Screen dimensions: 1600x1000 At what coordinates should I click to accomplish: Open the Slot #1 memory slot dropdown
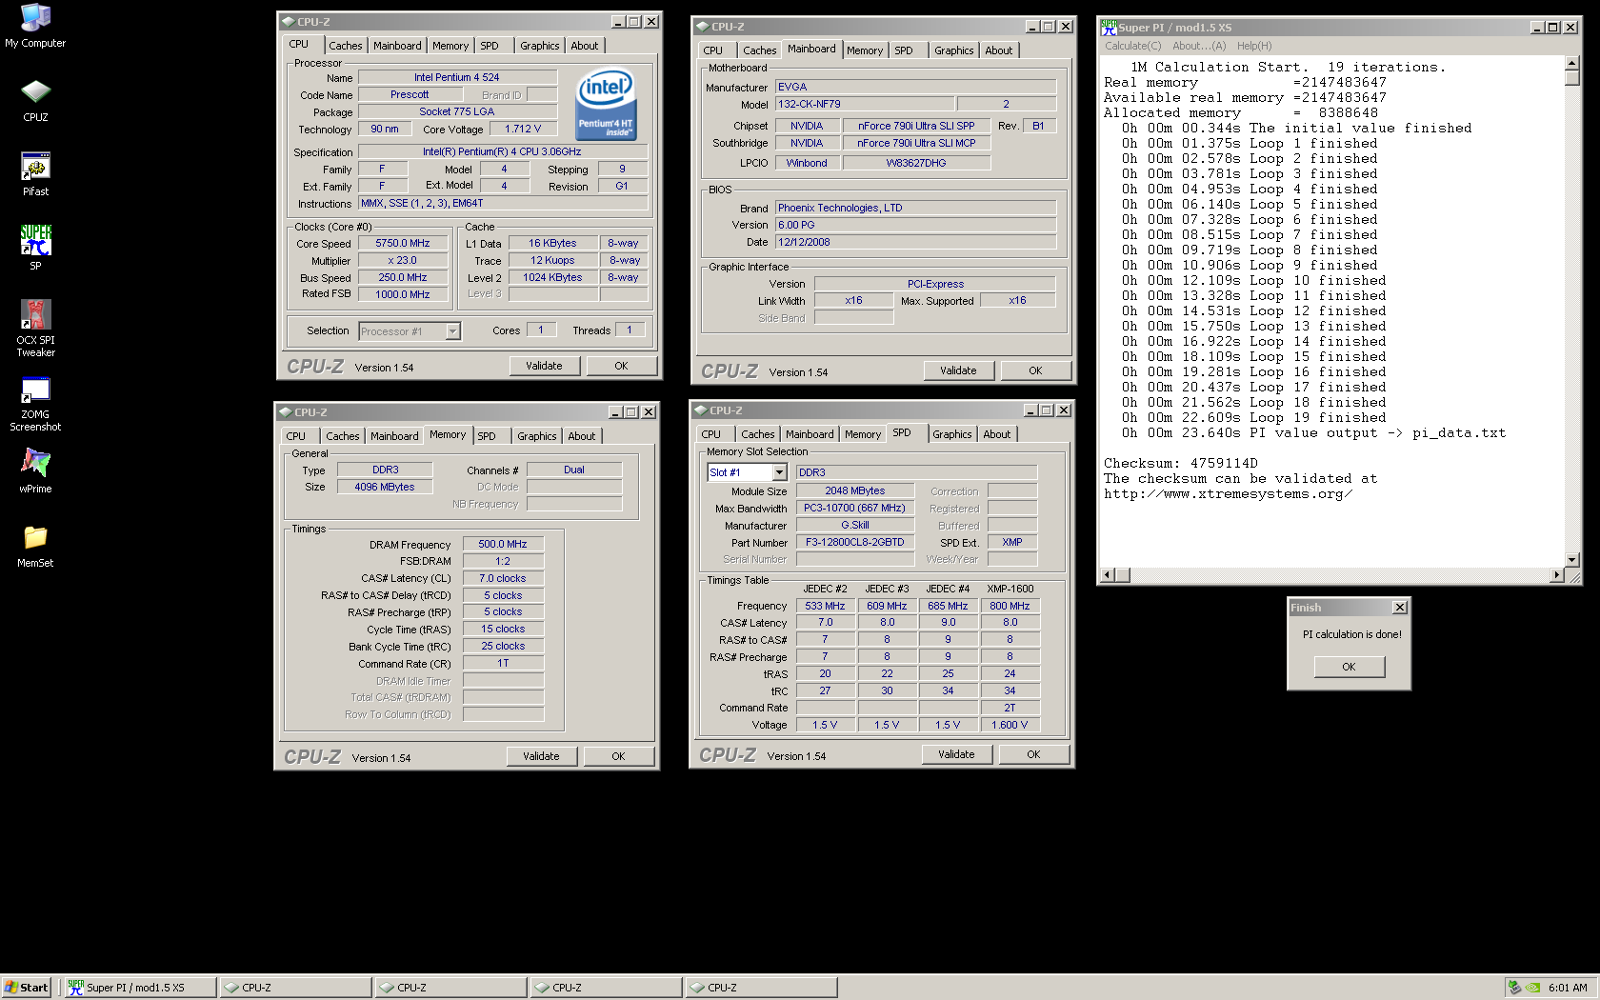[x=780, y=472]
